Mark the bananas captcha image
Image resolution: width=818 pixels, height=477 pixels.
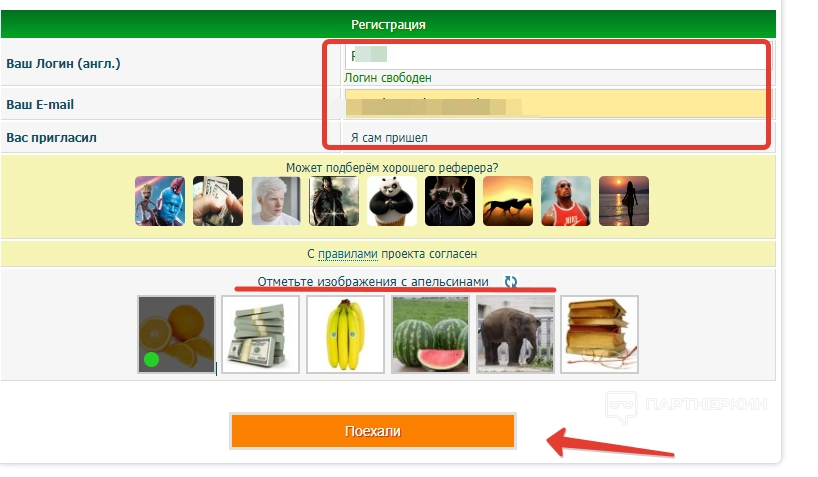(345, 335)
